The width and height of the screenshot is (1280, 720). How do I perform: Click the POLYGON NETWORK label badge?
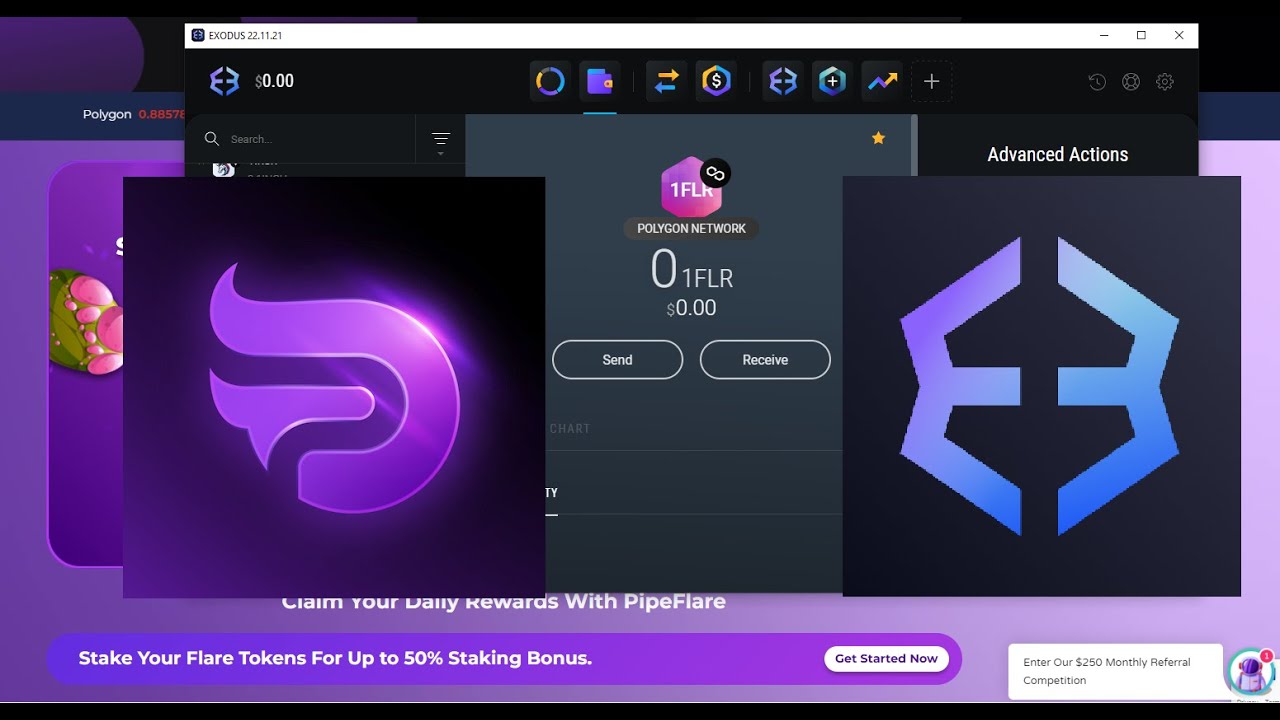(x=692, y=228)
